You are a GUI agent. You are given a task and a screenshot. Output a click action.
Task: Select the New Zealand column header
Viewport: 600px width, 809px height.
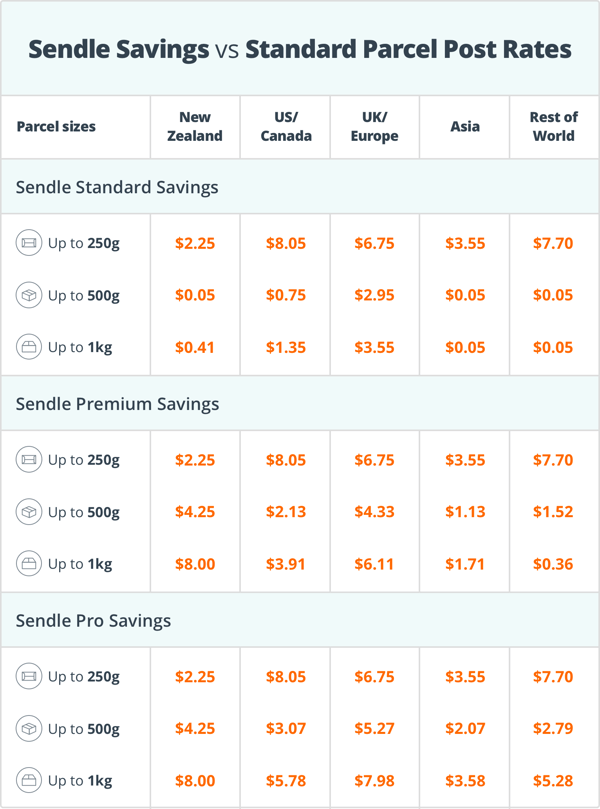pyautogui.click(x=195, y=126)
